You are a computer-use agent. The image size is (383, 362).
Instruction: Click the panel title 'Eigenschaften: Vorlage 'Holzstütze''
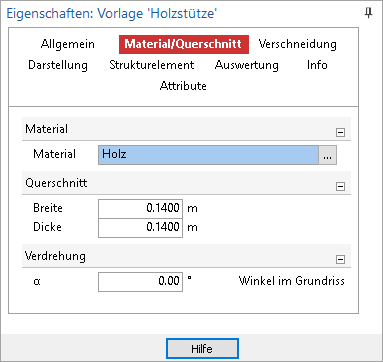point(112,14)
